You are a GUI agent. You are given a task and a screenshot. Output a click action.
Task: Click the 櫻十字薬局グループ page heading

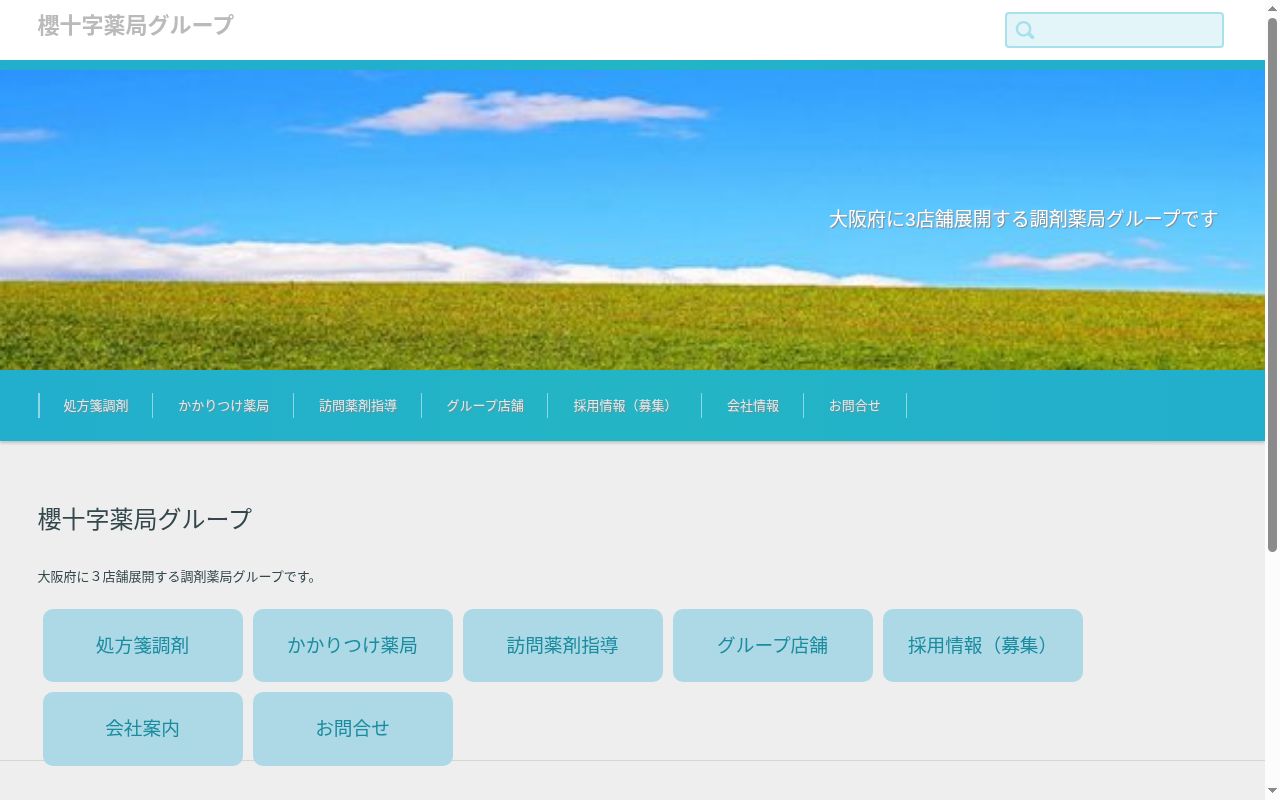click(x=145, y=518)
